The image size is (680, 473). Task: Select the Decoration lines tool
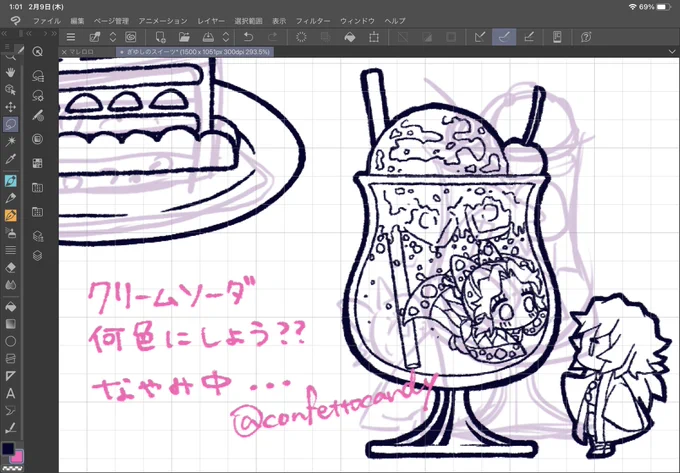(x=10, y=250)
